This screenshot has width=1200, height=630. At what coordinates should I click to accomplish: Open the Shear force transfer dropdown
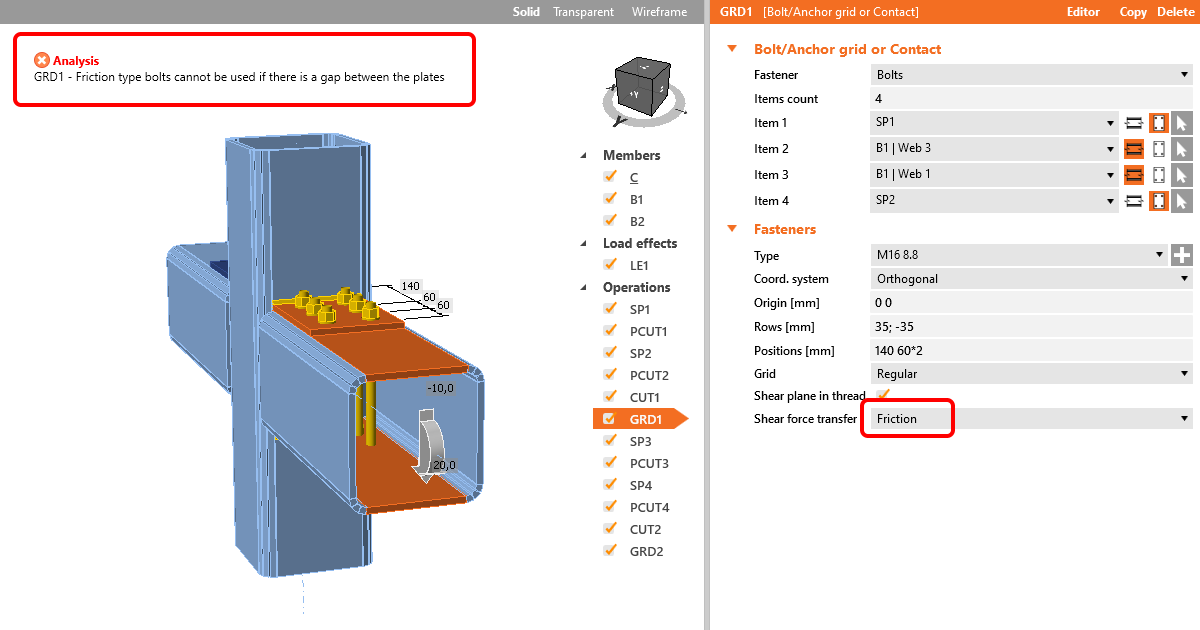[x=1031, y=419]
